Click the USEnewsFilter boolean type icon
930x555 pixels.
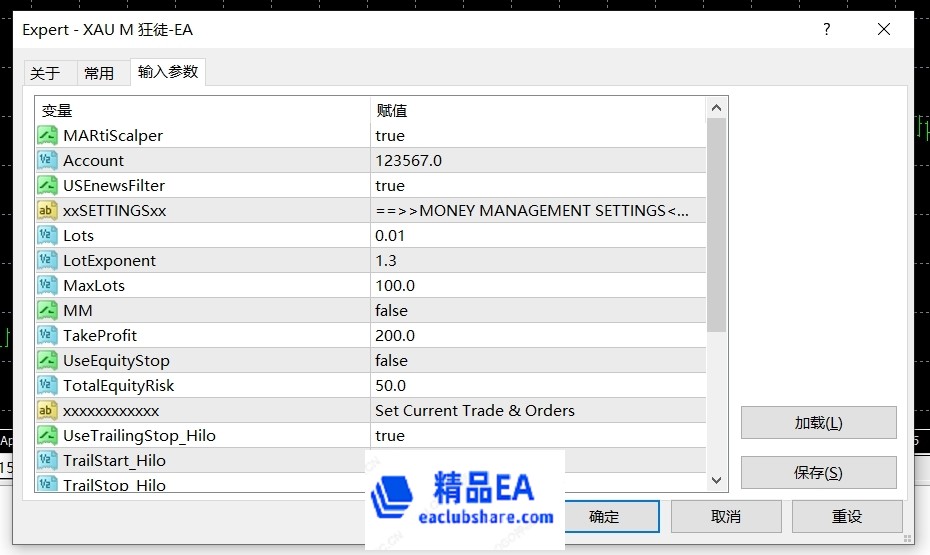pos(47,185)
